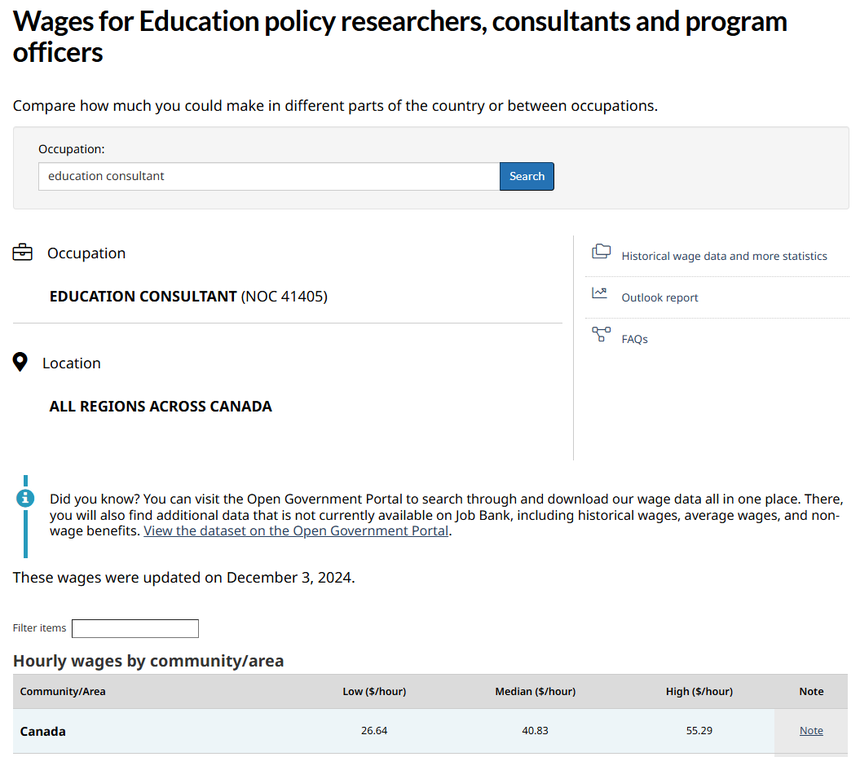Sort by Median ($/hour) column header

pyautogui.click(x=535, y=691)
